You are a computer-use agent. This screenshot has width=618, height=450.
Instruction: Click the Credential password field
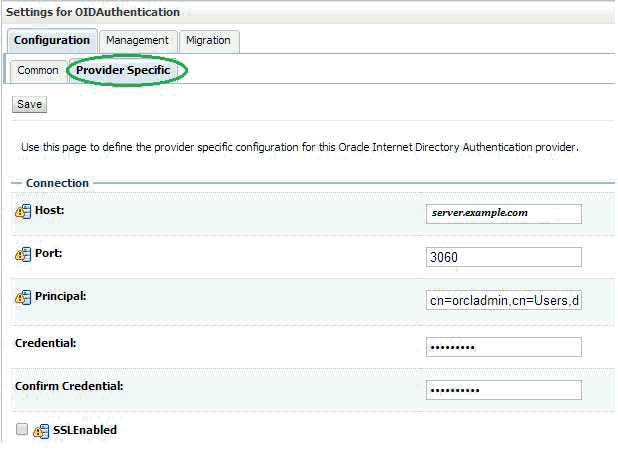tap(503, 347)
